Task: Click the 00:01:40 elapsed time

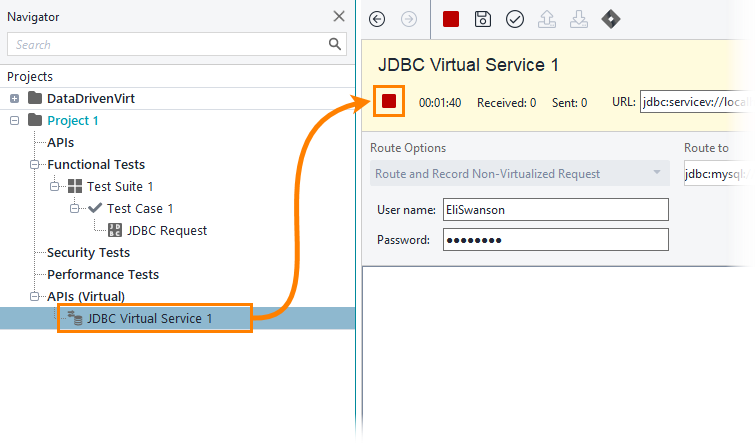Action: click(x=440, y=103)
